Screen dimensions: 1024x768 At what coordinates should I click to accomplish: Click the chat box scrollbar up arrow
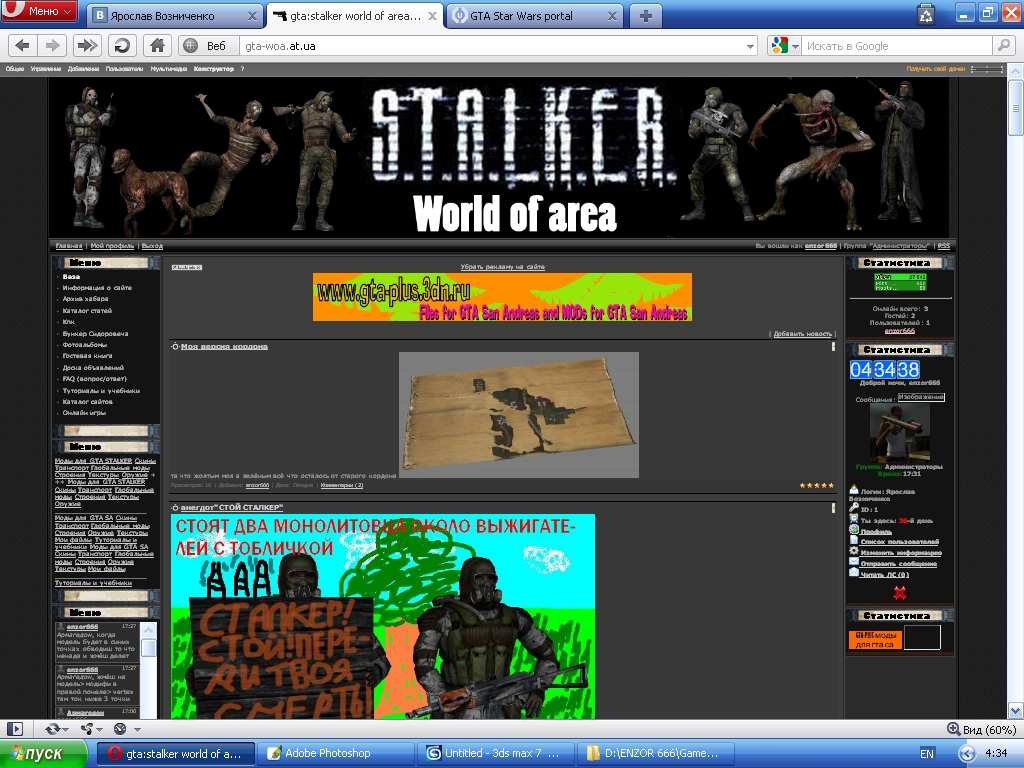click(149, 630)
